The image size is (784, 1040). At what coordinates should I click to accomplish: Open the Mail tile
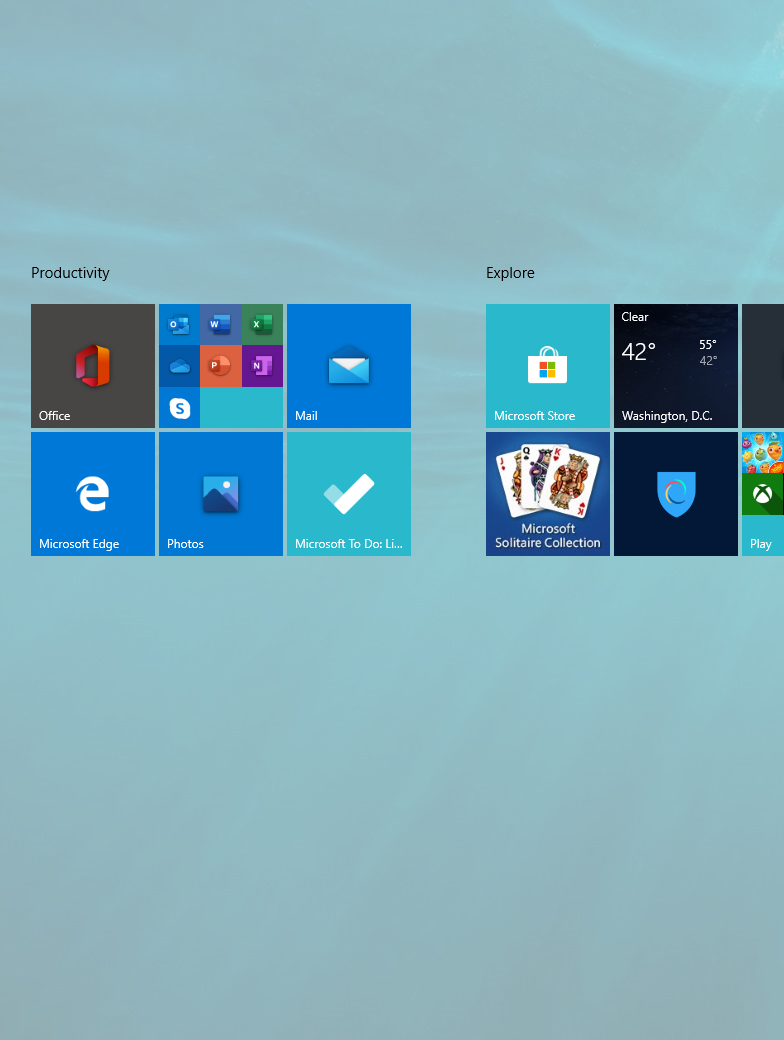[349, 365]
